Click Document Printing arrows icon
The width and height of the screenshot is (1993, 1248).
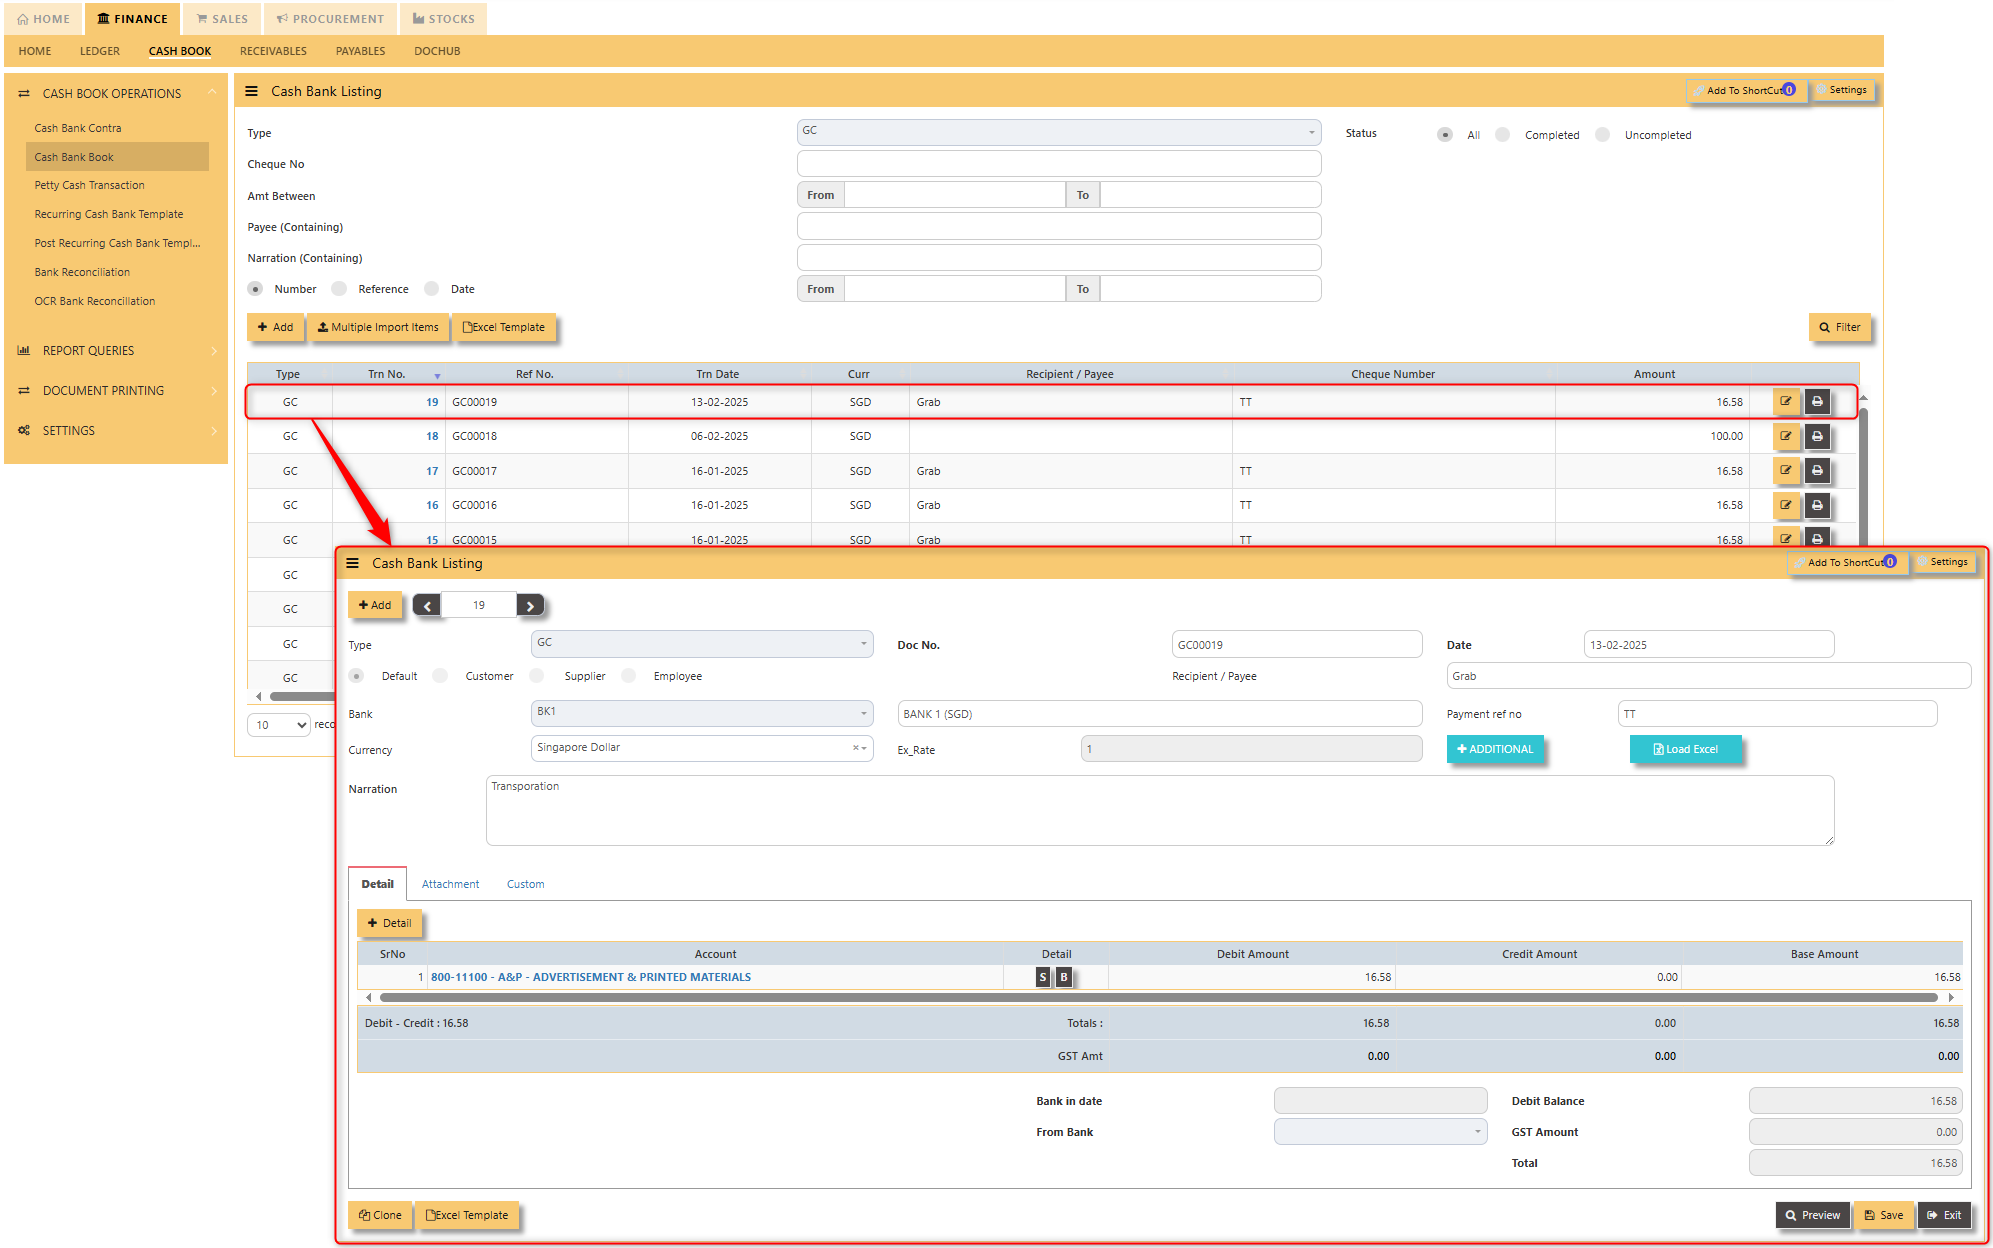[x=24, y=390]
